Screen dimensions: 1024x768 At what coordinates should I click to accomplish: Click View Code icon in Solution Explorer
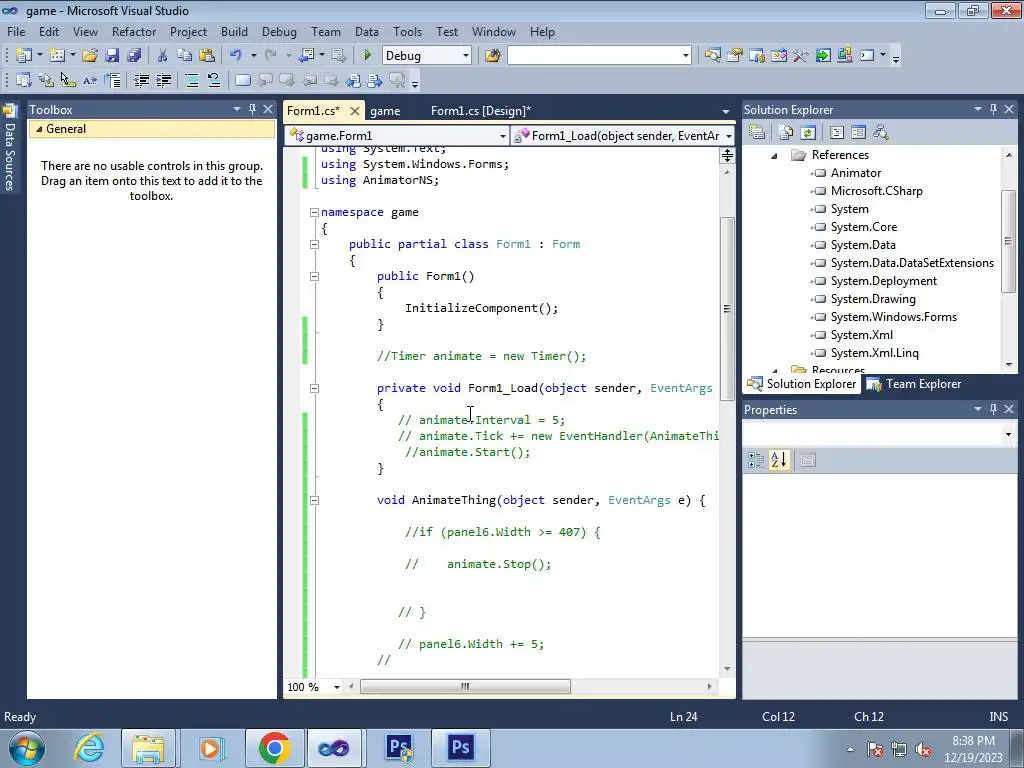pyautogui.click(x=837, y=133)
